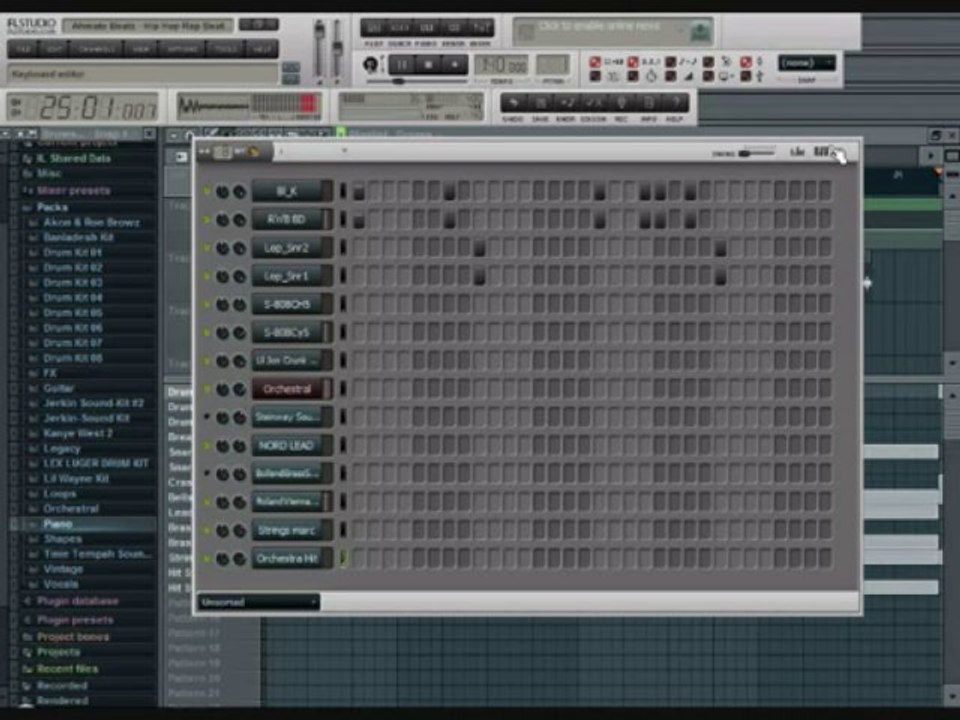Expand the Mixer presets browser folder
The image size is (960, 720).
coord(74,190)
